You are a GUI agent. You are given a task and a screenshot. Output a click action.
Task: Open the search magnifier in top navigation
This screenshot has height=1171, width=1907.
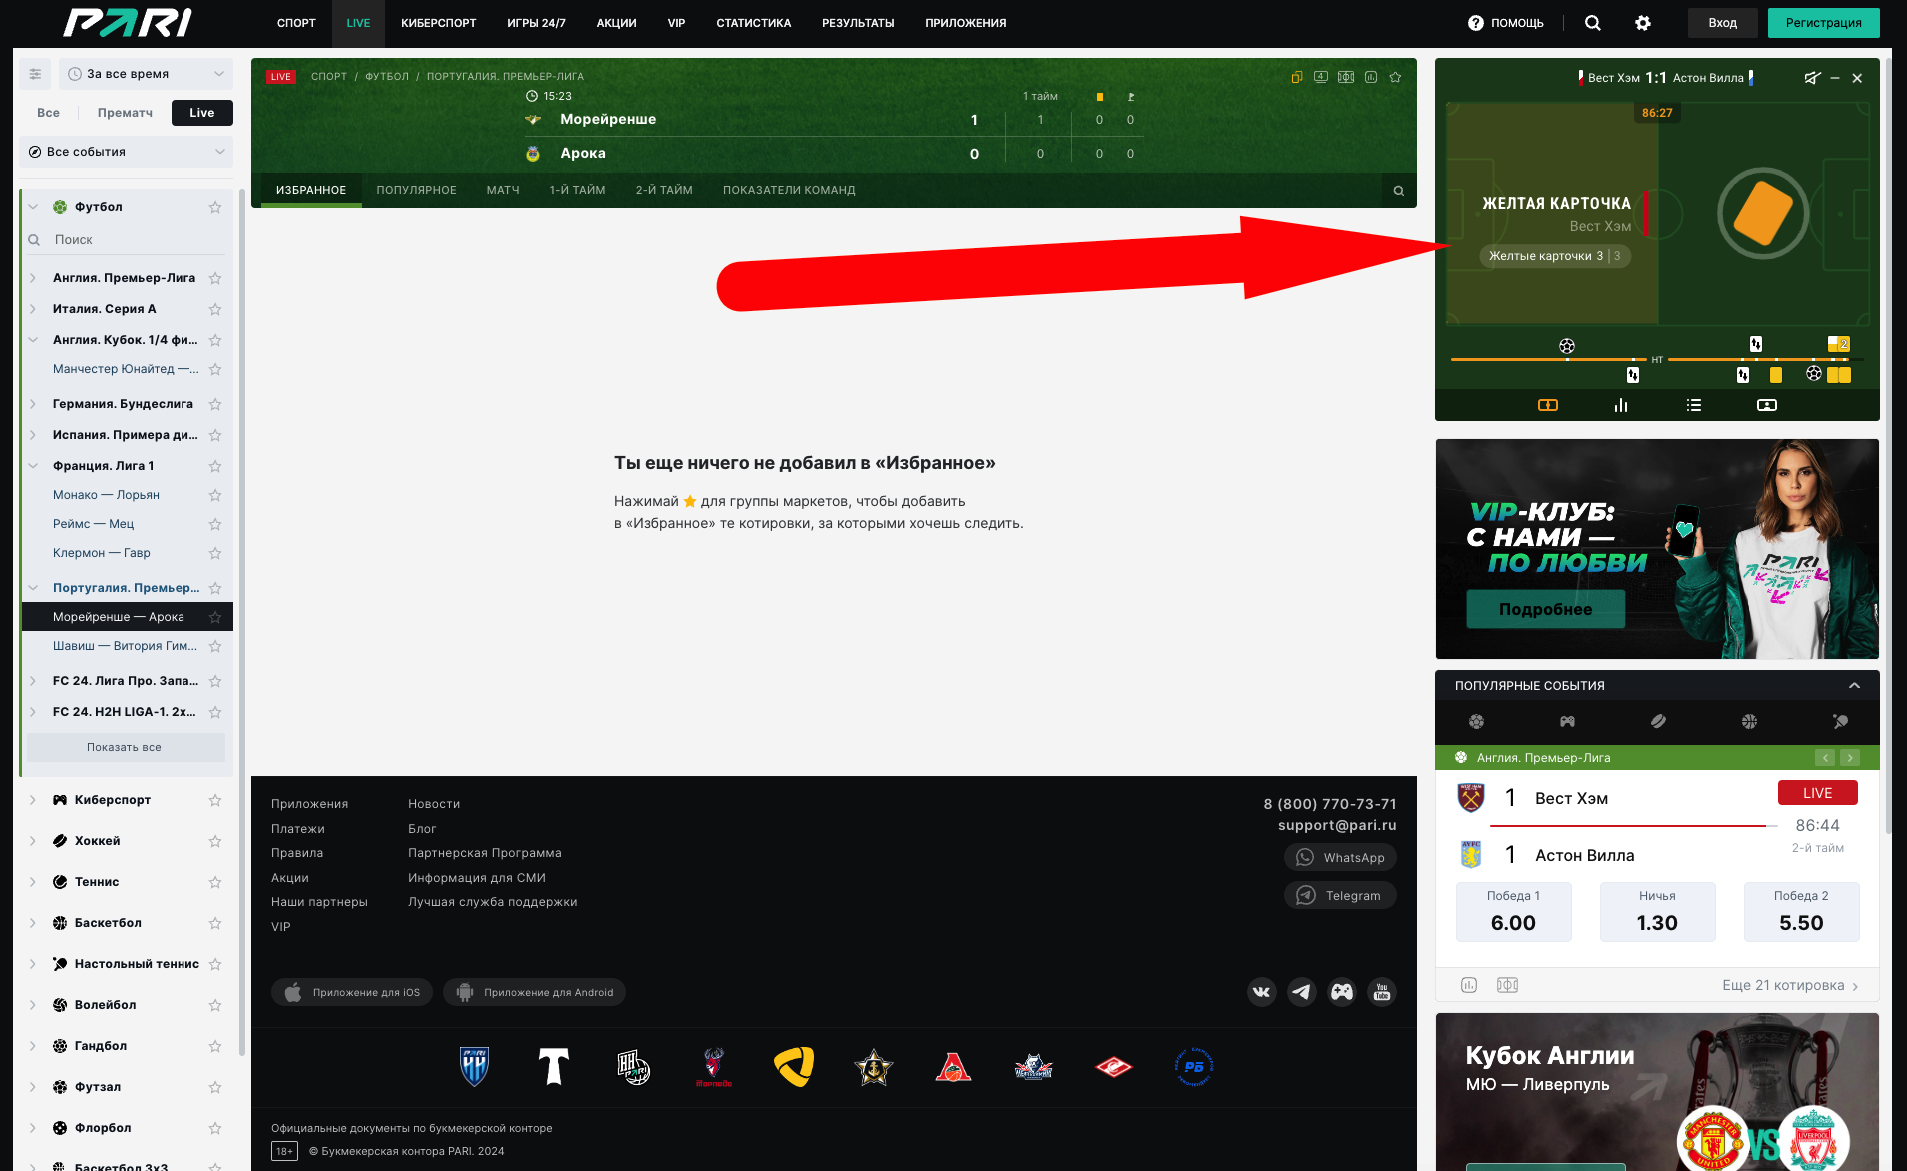(x=1593, y=23)
